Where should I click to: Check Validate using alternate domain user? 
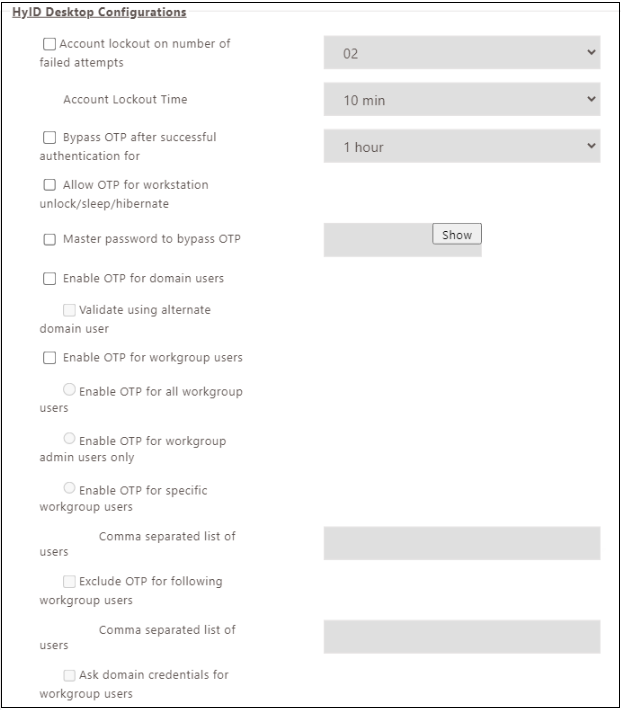(x=69, y=310)
